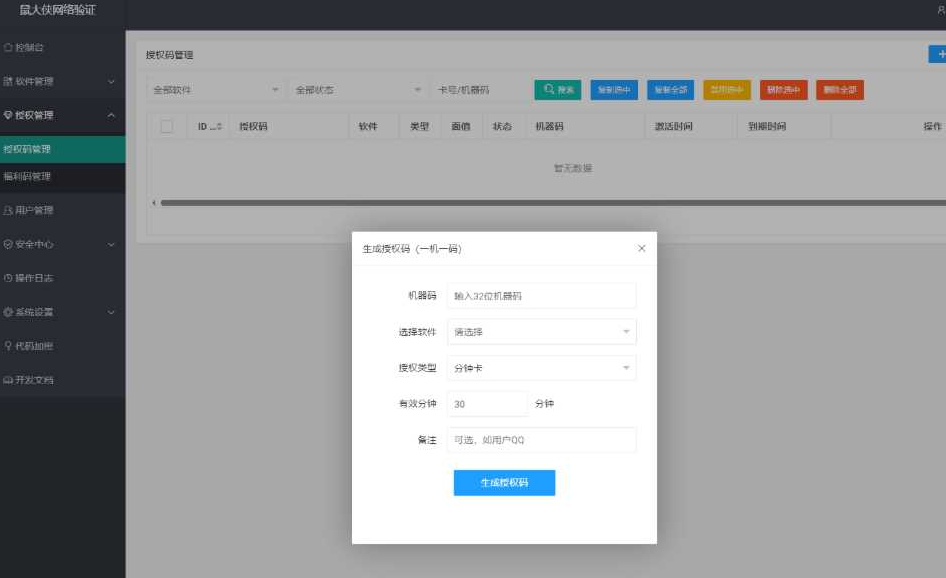Select 福利码管理 submenu item

(x=63, y=176)
